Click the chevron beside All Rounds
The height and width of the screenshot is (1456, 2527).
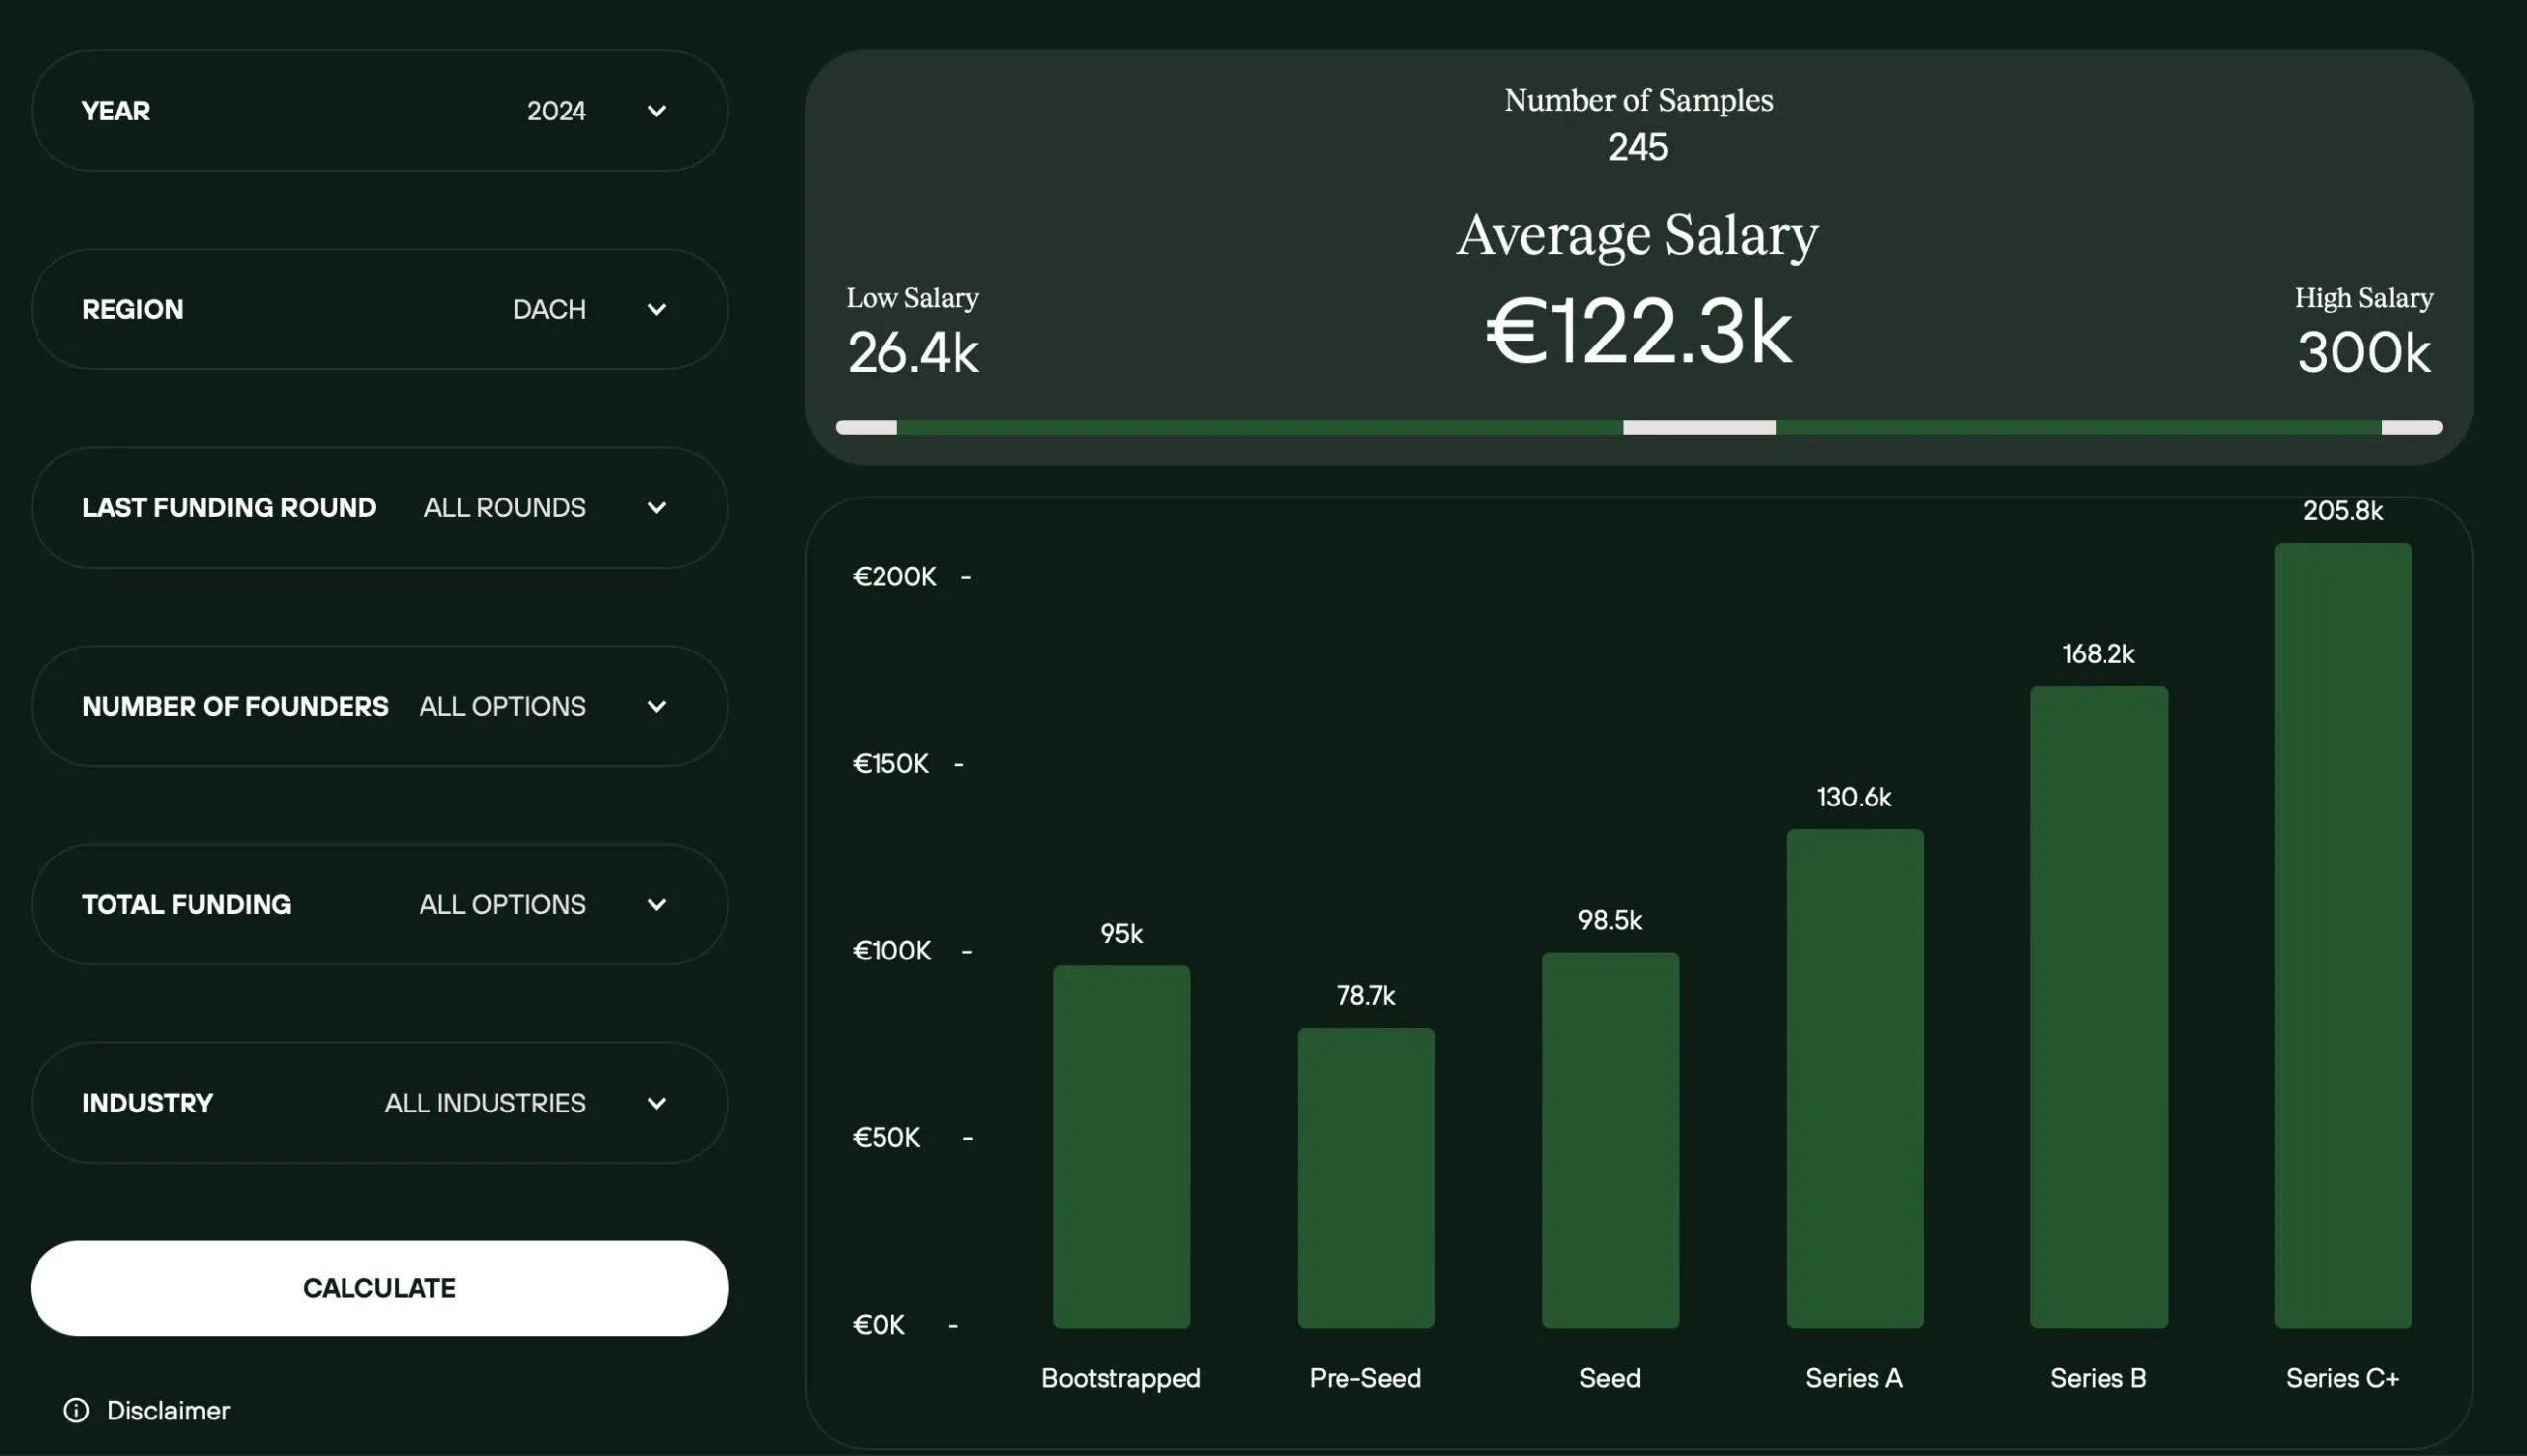[x=657, y=508]
